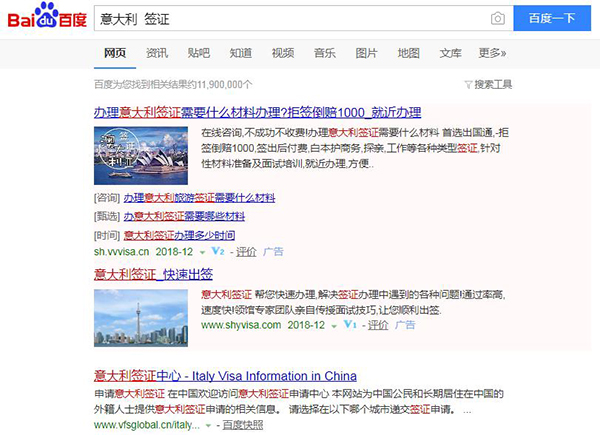Select the 地图 tab

click(408, 53)
